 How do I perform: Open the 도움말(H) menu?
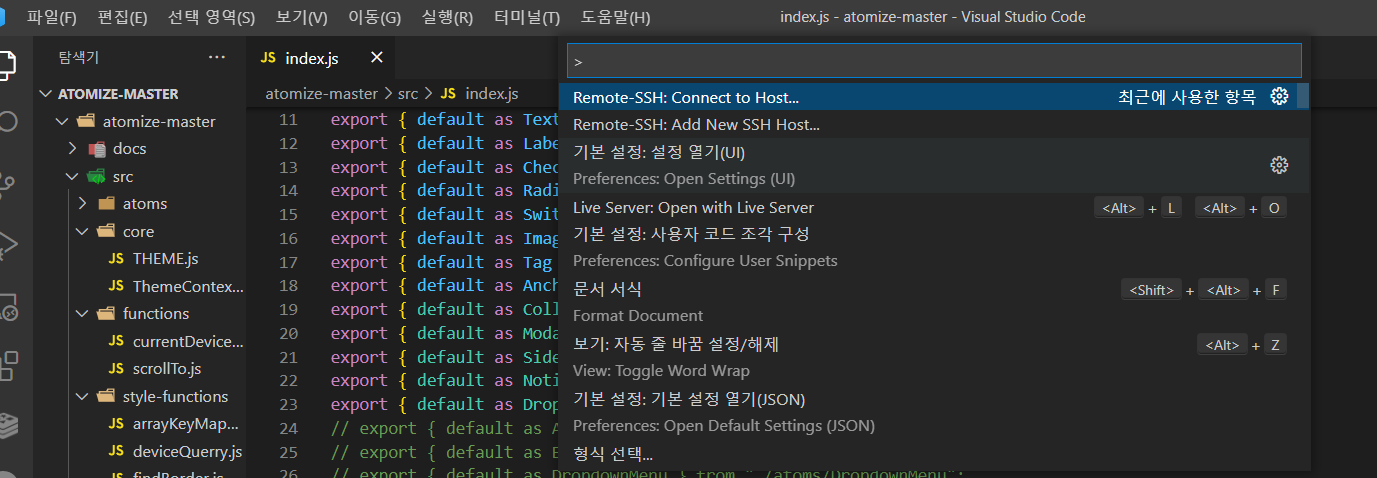point(615,17)
